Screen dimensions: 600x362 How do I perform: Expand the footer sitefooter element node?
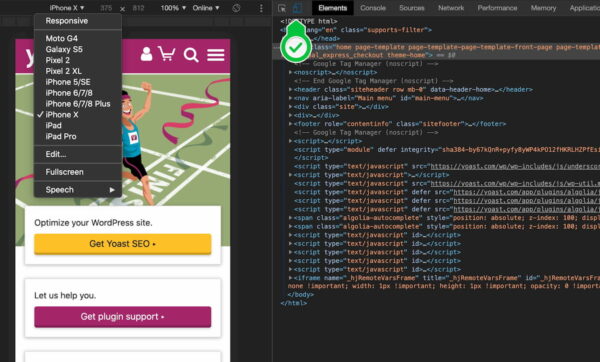click(x=291, y=124)
